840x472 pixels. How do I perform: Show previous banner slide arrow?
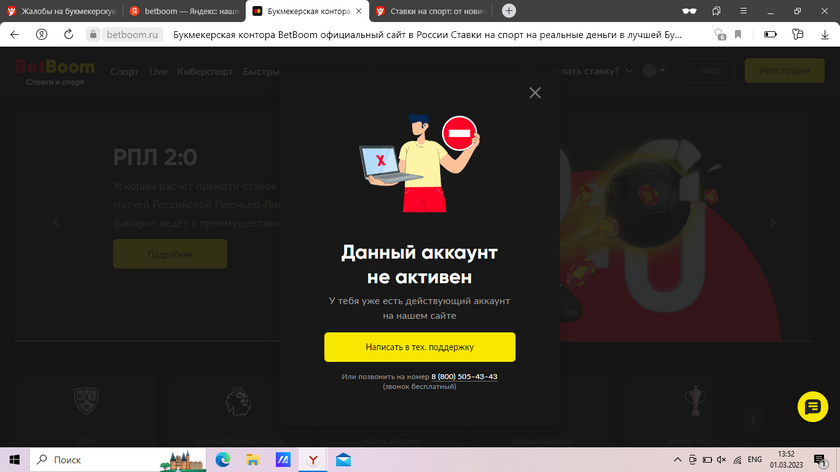(56, 222)
